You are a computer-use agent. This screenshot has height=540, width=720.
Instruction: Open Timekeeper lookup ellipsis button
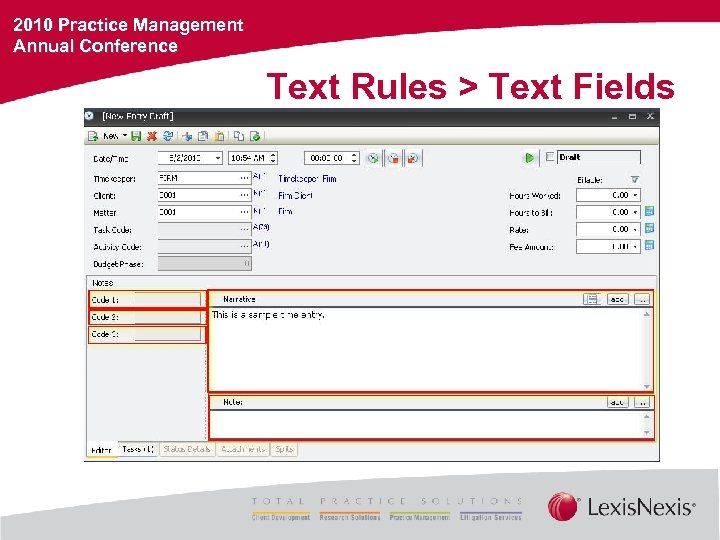click(245, 178)
